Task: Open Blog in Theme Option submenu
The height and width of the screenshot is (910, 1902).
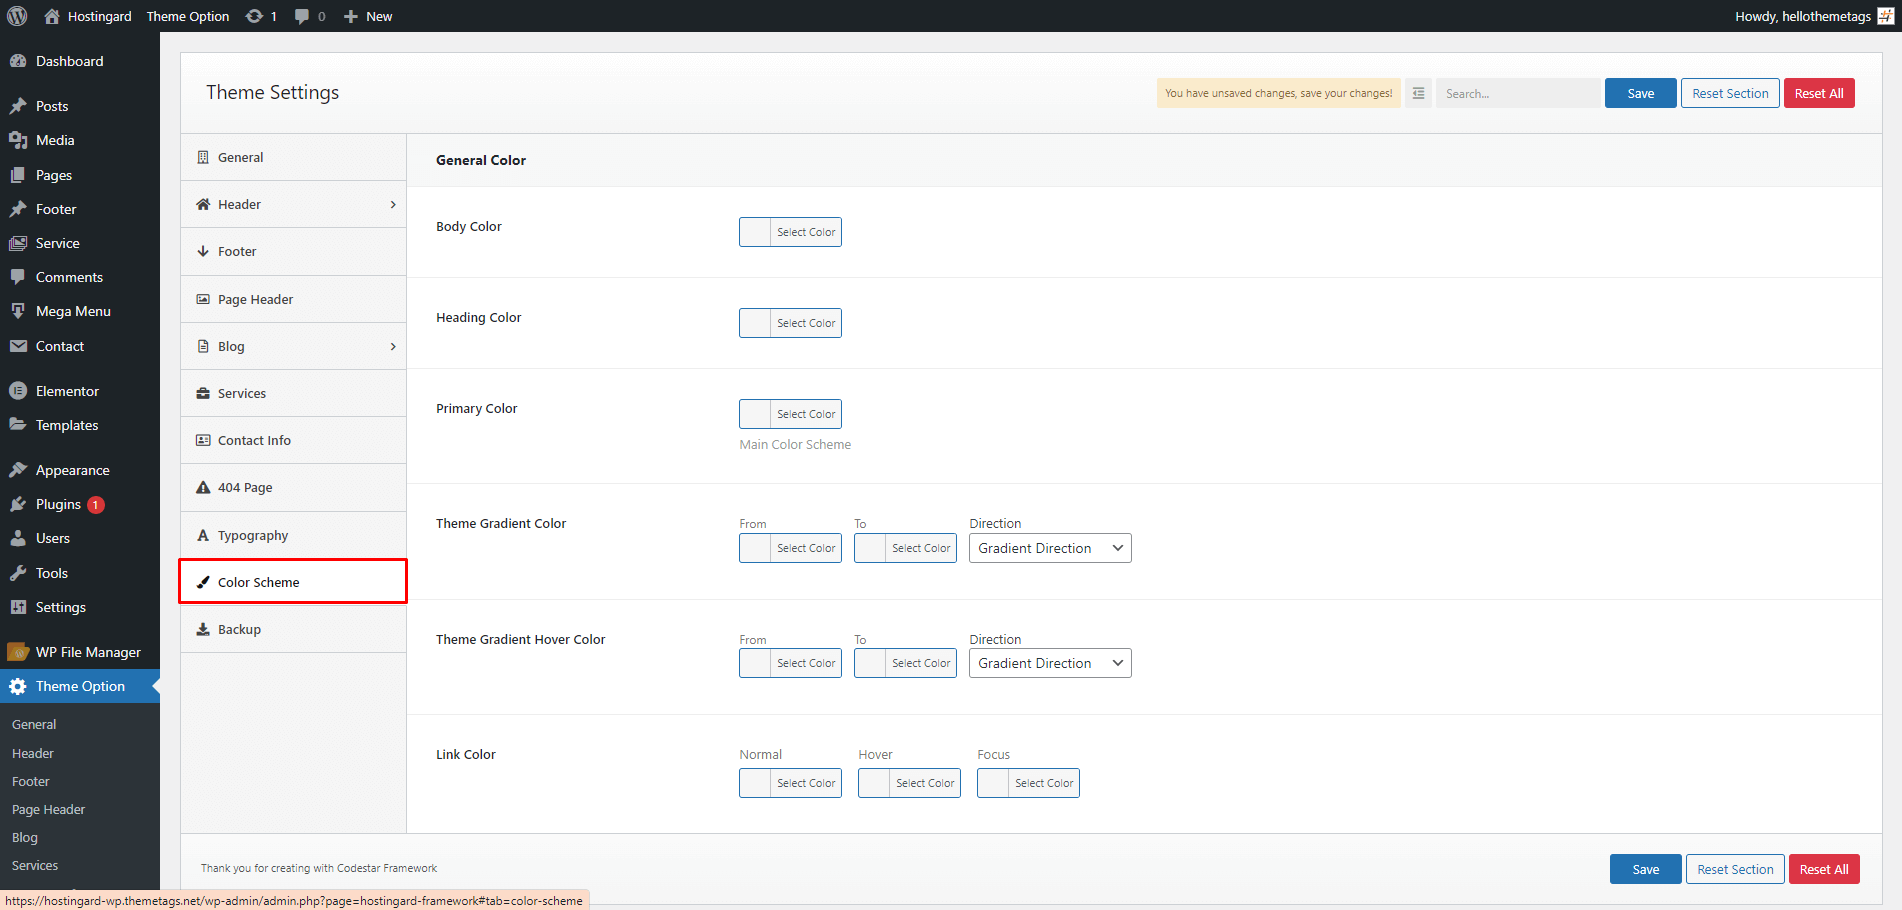Action: [25, 837]
